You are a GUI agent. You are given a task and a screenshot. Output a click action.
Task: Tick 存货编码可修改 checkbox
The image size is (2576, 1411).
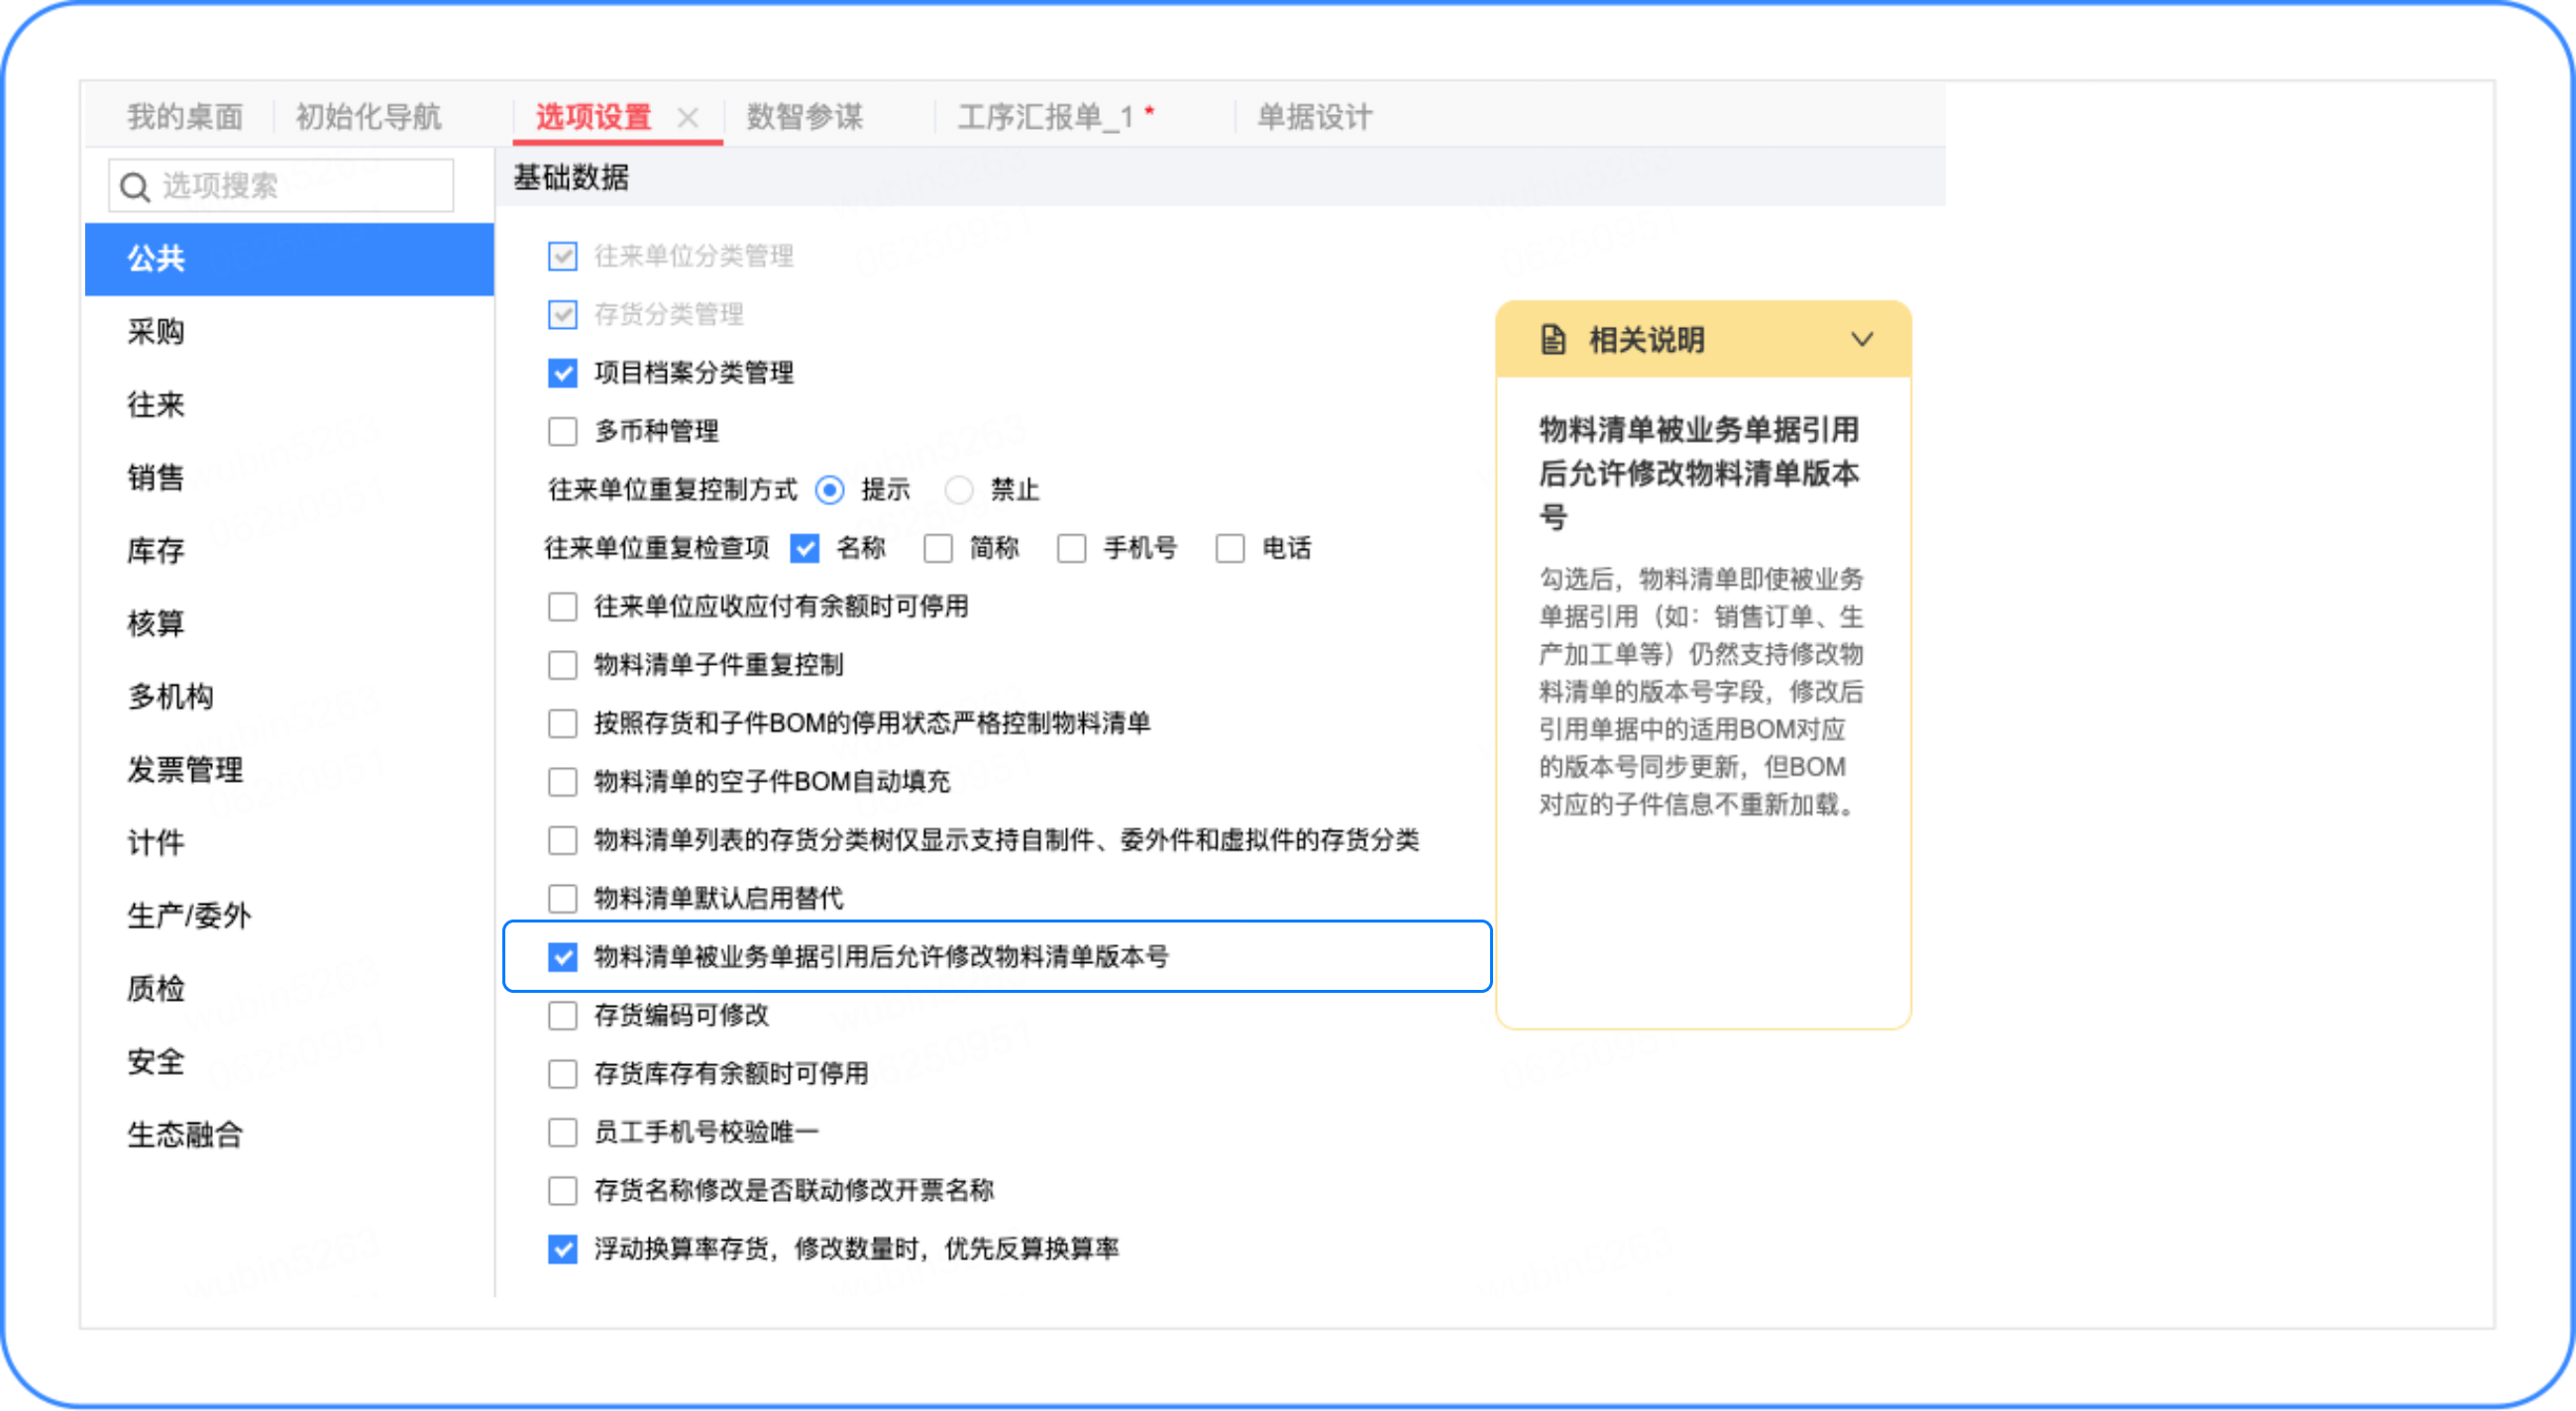[563, 1015]
